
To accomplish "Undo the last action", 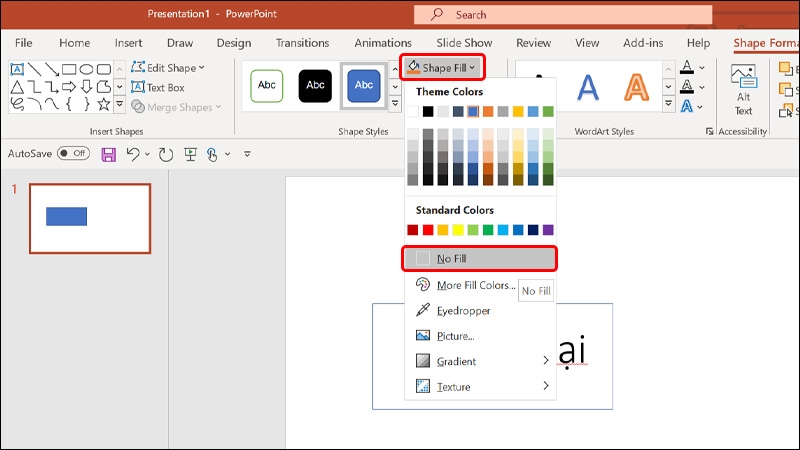I will point(133,154).
